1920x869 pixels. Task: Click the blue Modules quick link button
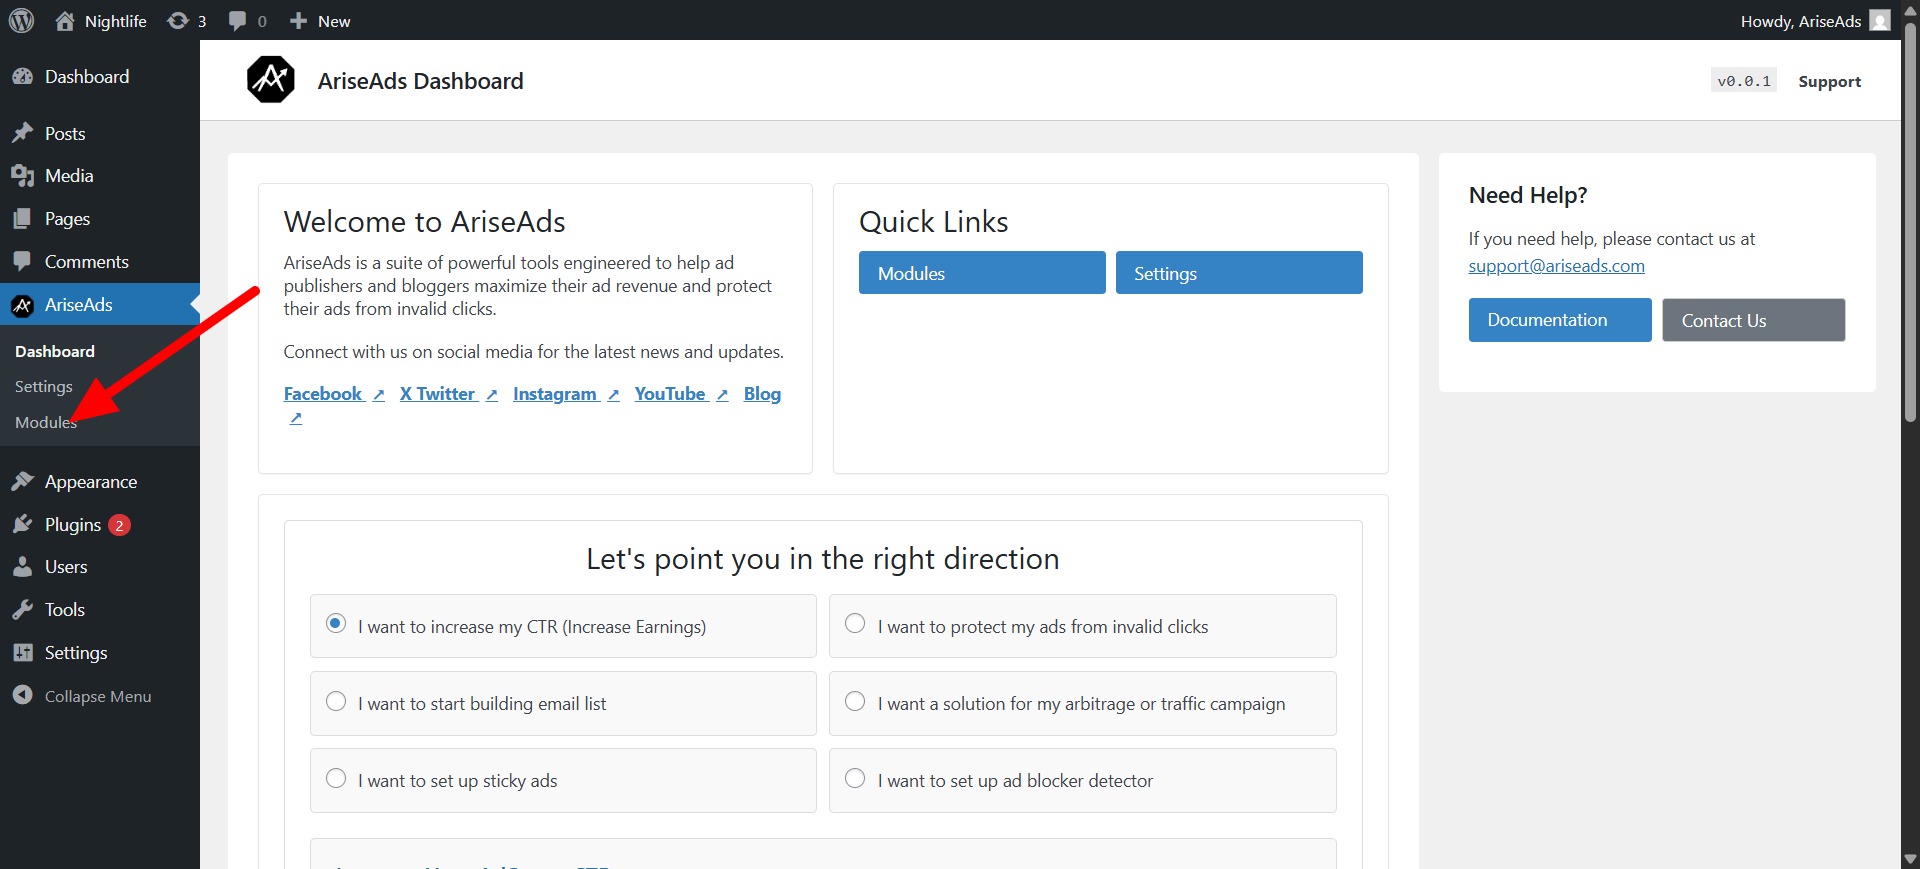click(x=982, y=273)
